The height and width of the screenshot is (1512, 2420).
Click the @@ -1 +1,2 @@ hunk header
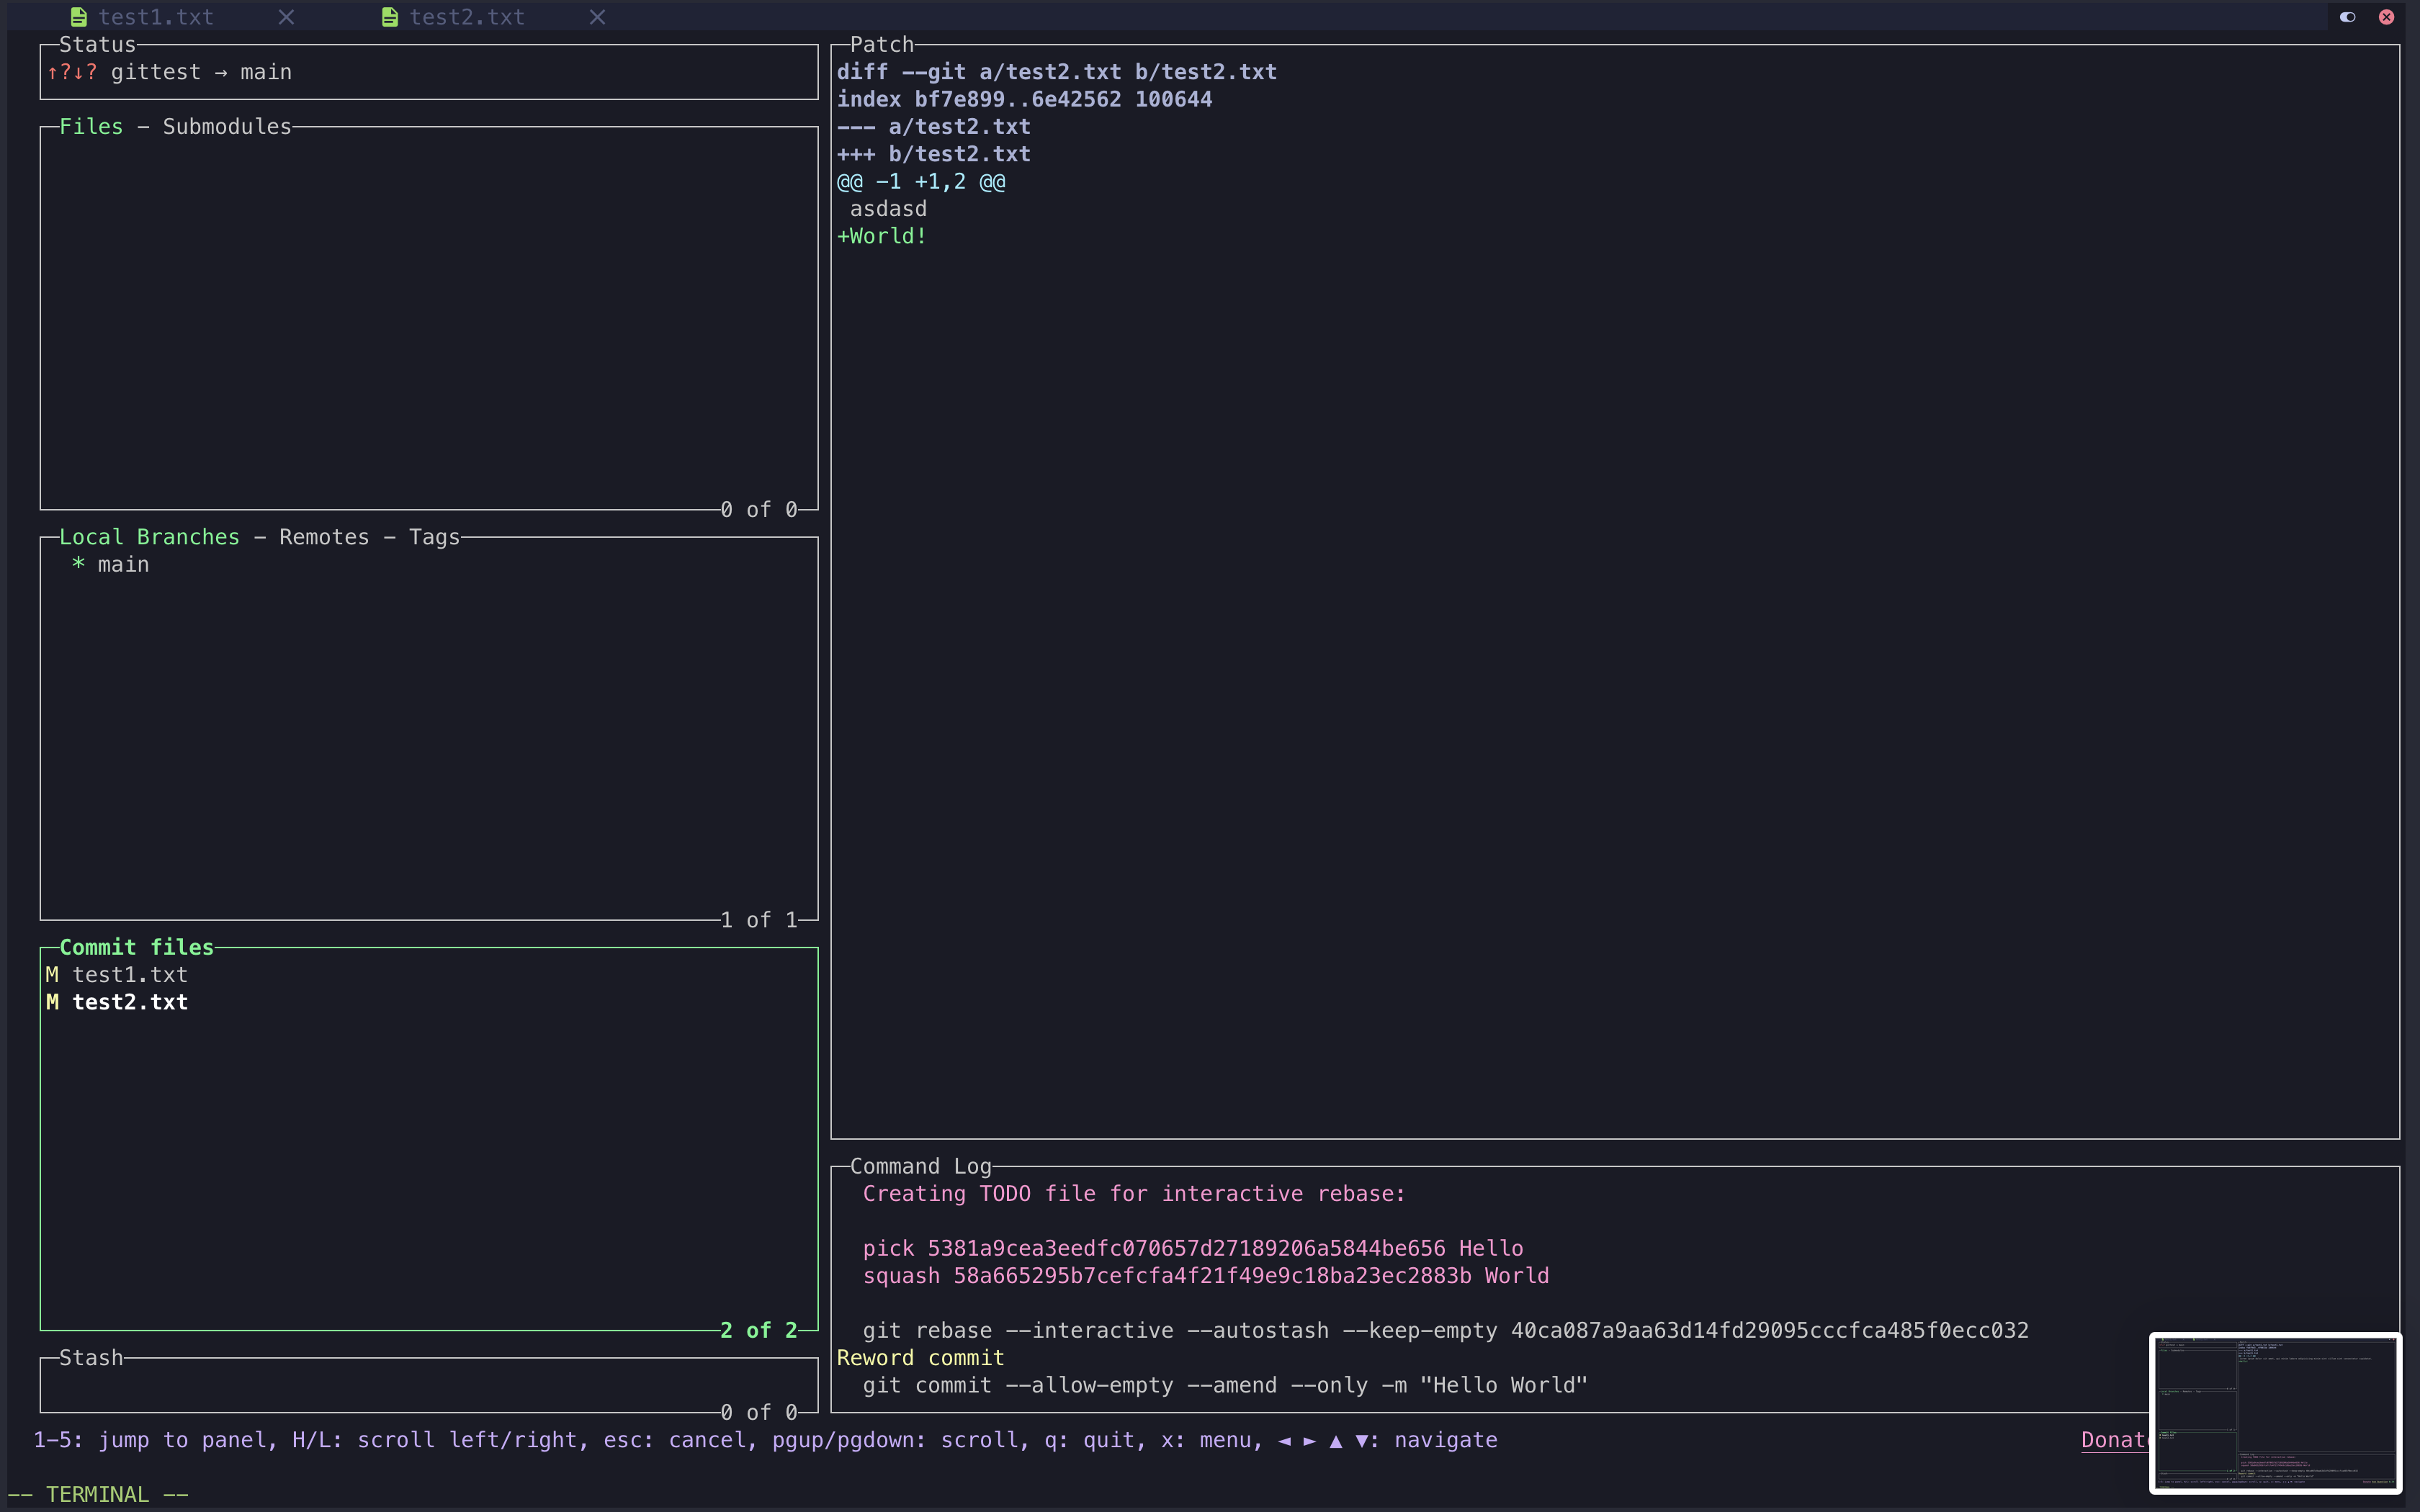920,182
